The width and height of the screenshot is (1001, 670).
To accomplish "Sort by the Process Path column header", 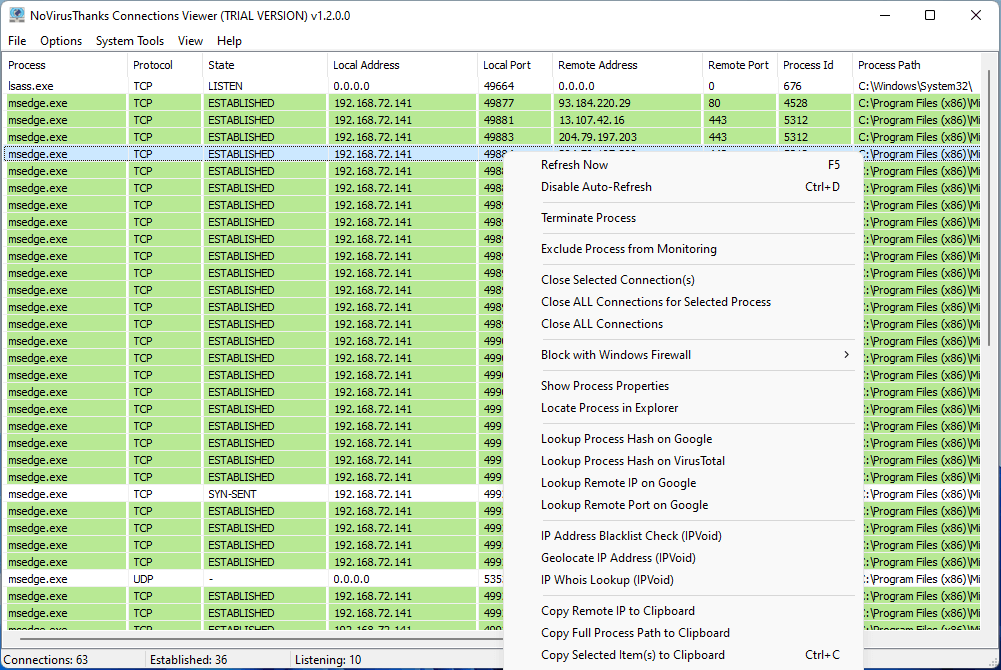I will click(917, 65).
